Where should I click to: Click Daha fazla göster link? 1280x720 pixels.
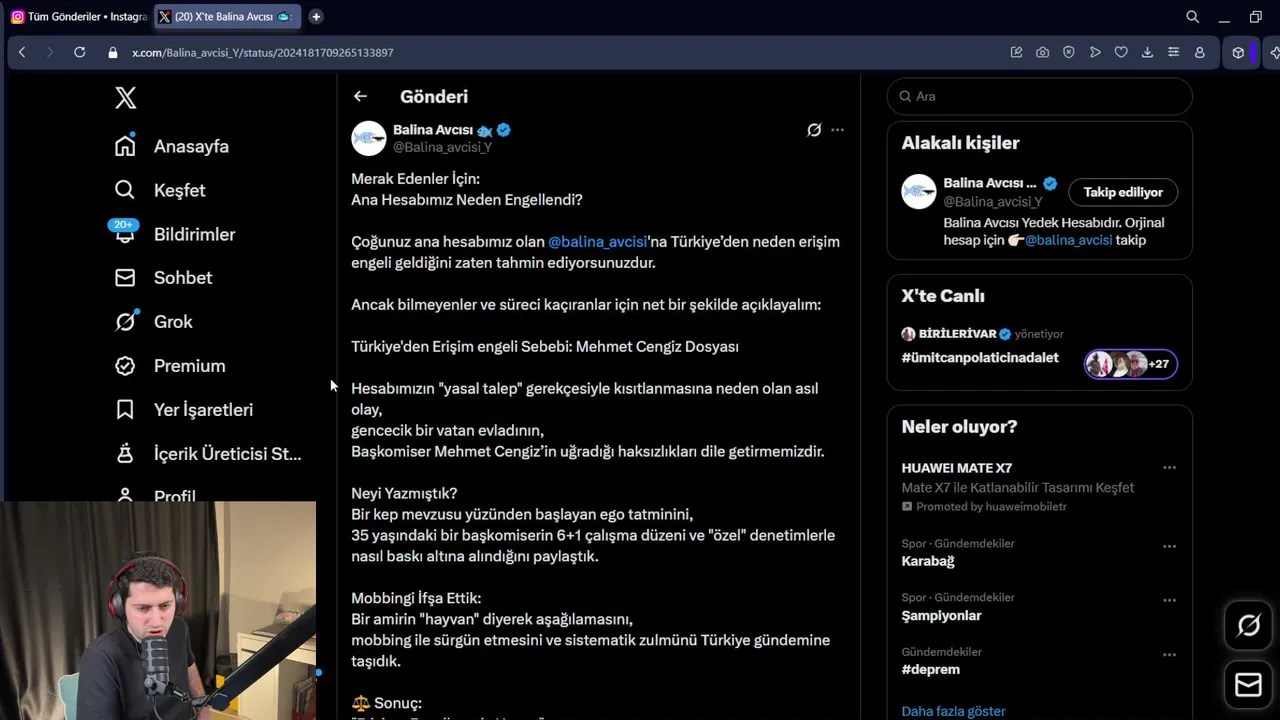click(x=953, y=711)
